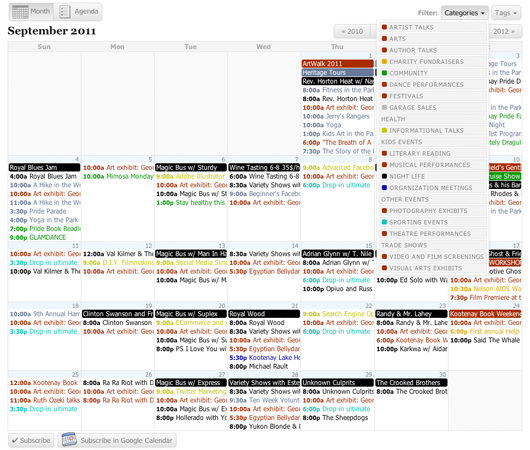This screenshot has height=450, width=530.
Task: Click the Subscribe checkmark icon
Action: [x=15, y=441]
